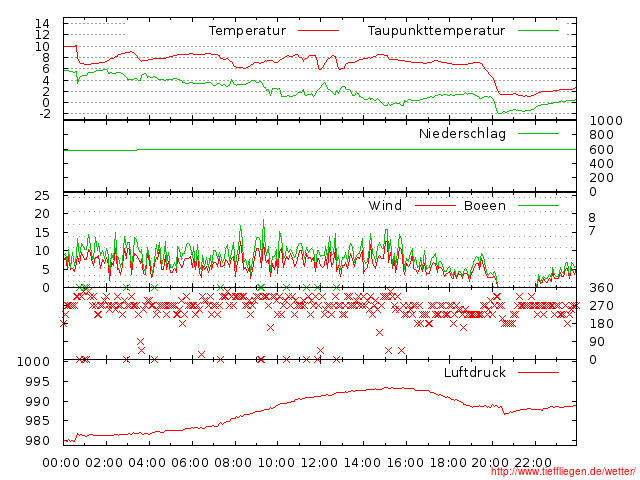Click the 800 precipitation axis value

[601, 135]
